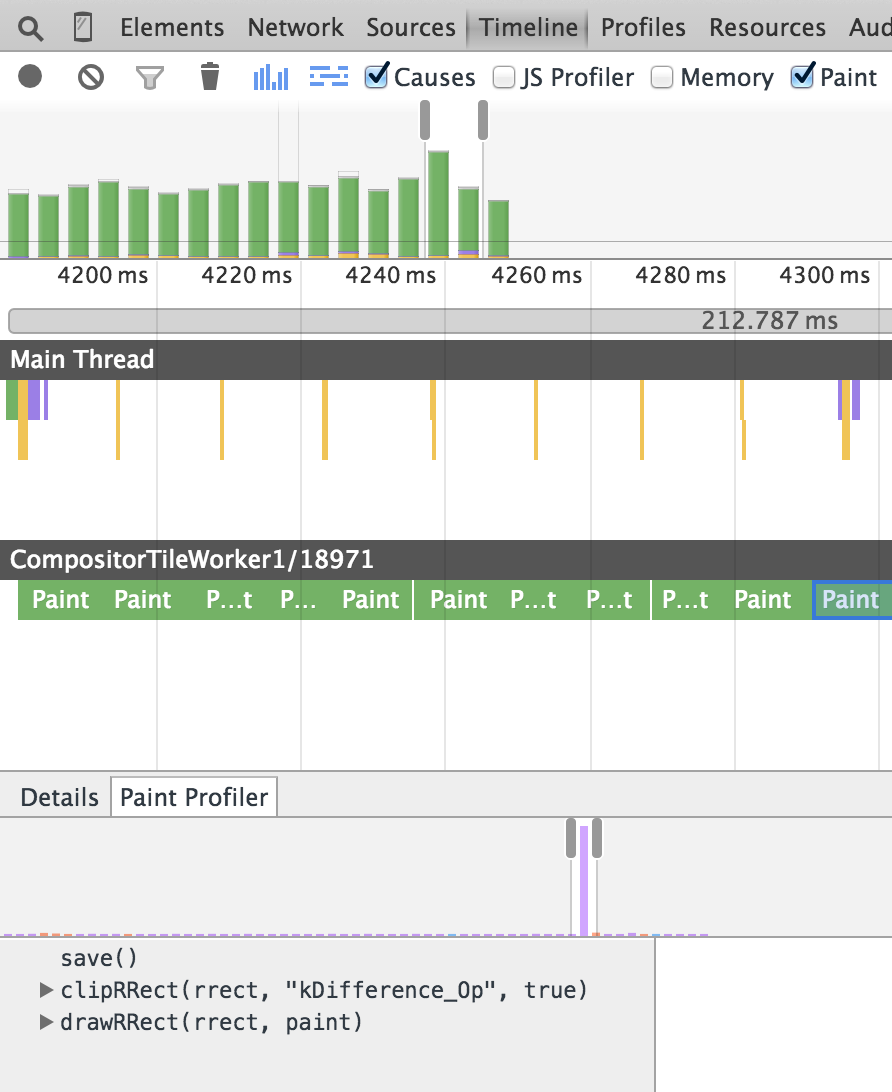The width and height of the screenshot is (892, 1092).
Task: Click the CompositorTileWorker1/18971 header
Action: [446, 559]
